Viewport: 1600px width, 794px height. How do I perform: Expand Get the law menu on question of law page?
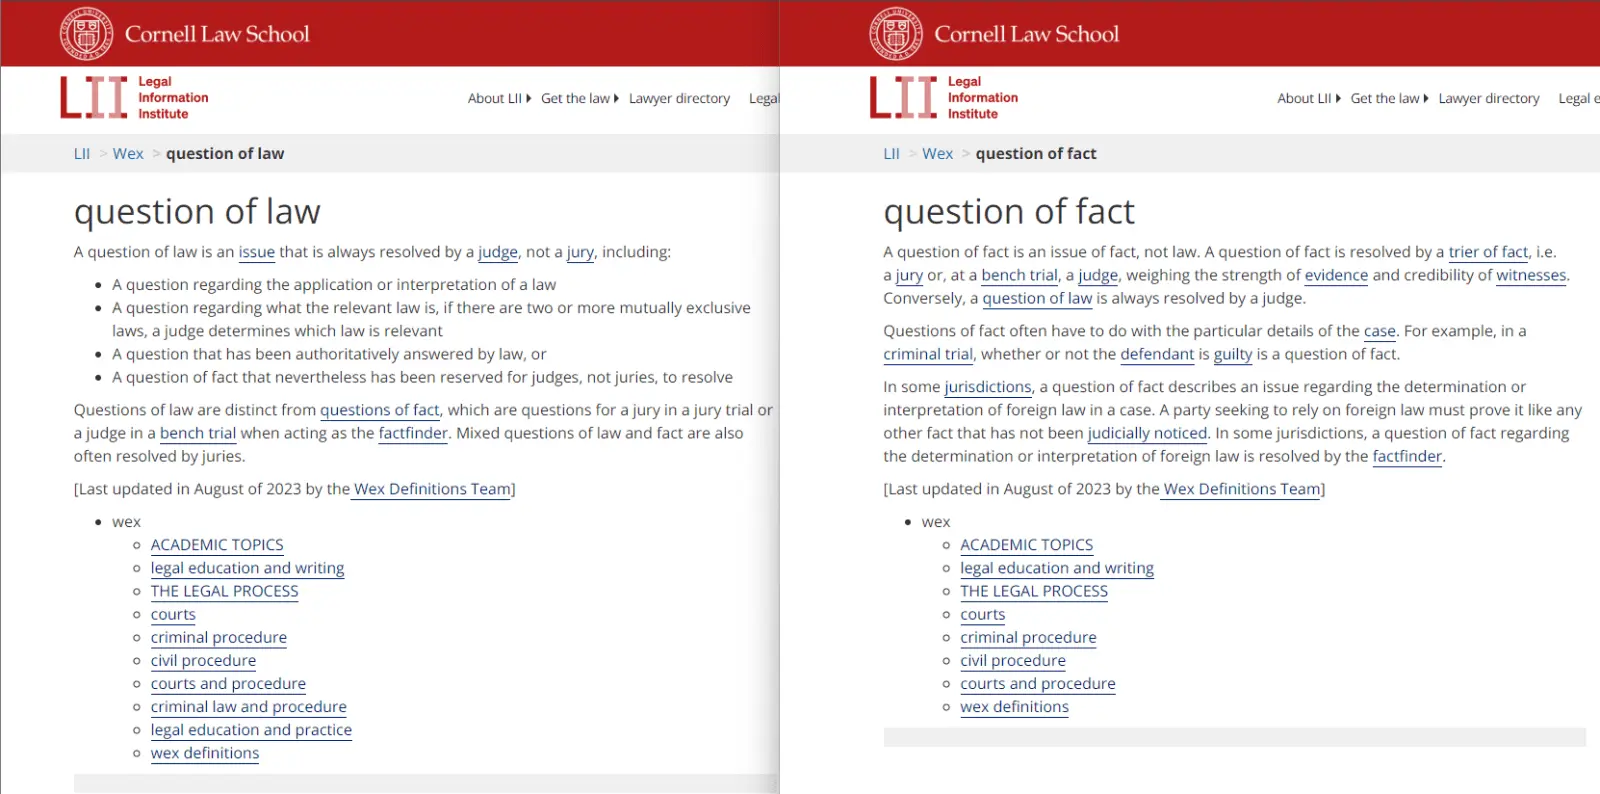click(580, 98)
